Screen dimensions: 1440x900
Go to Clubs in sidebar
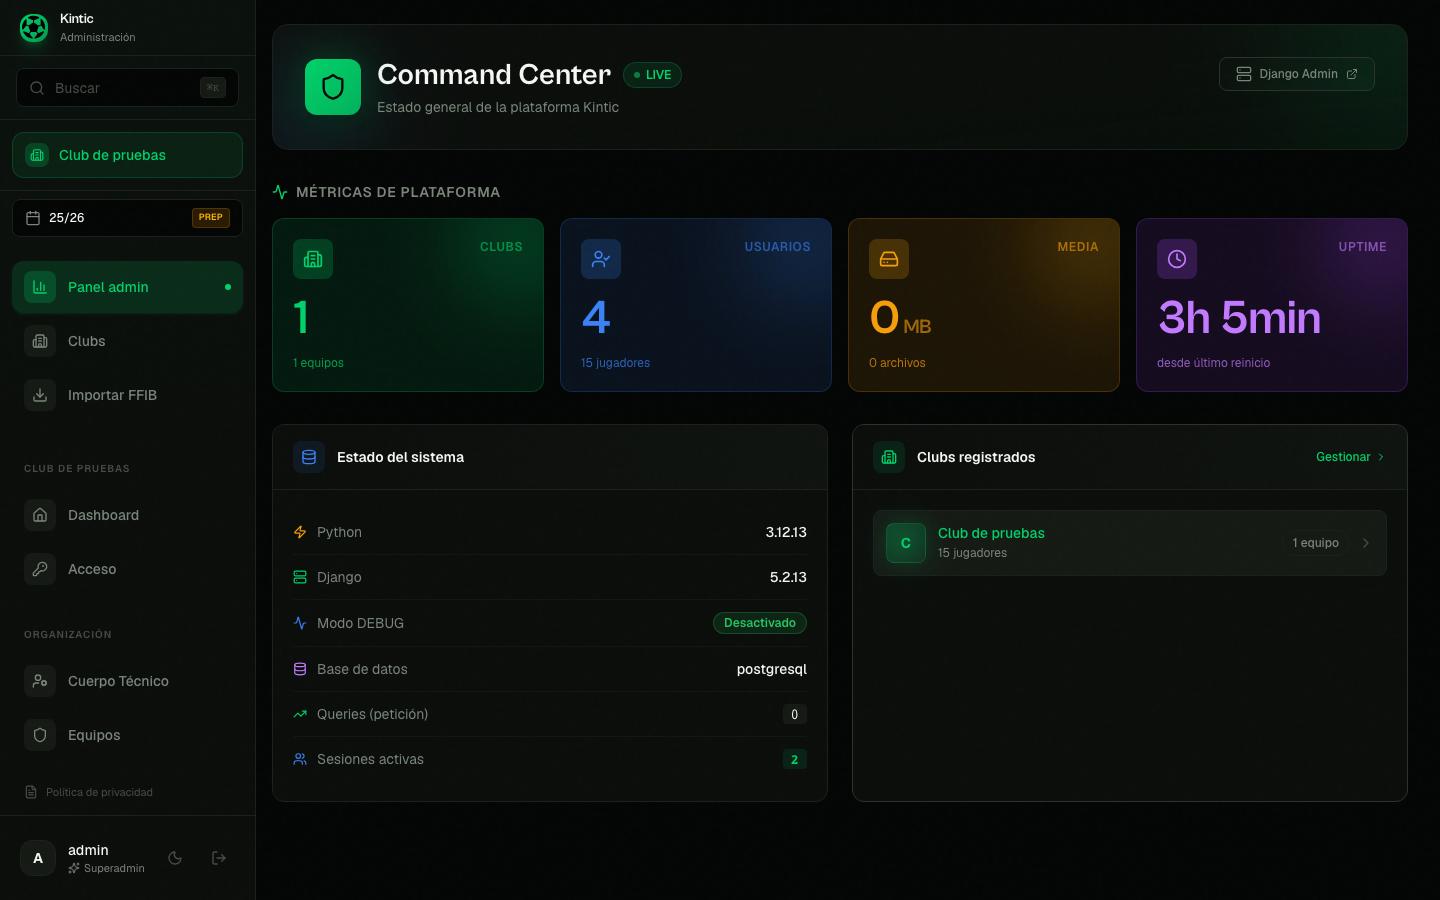click(x=127, y=341)
